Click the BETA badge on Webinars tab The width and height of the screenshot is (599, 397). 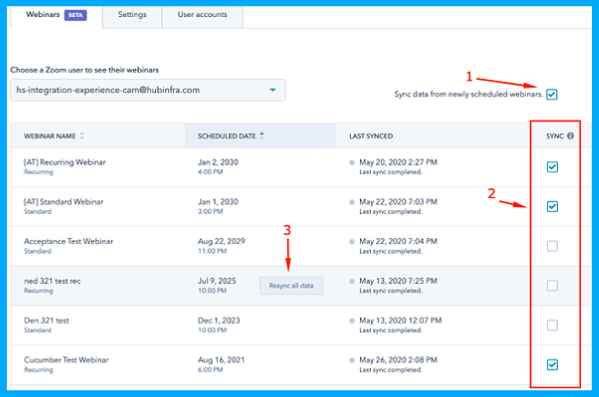click(x=76, y=15)
